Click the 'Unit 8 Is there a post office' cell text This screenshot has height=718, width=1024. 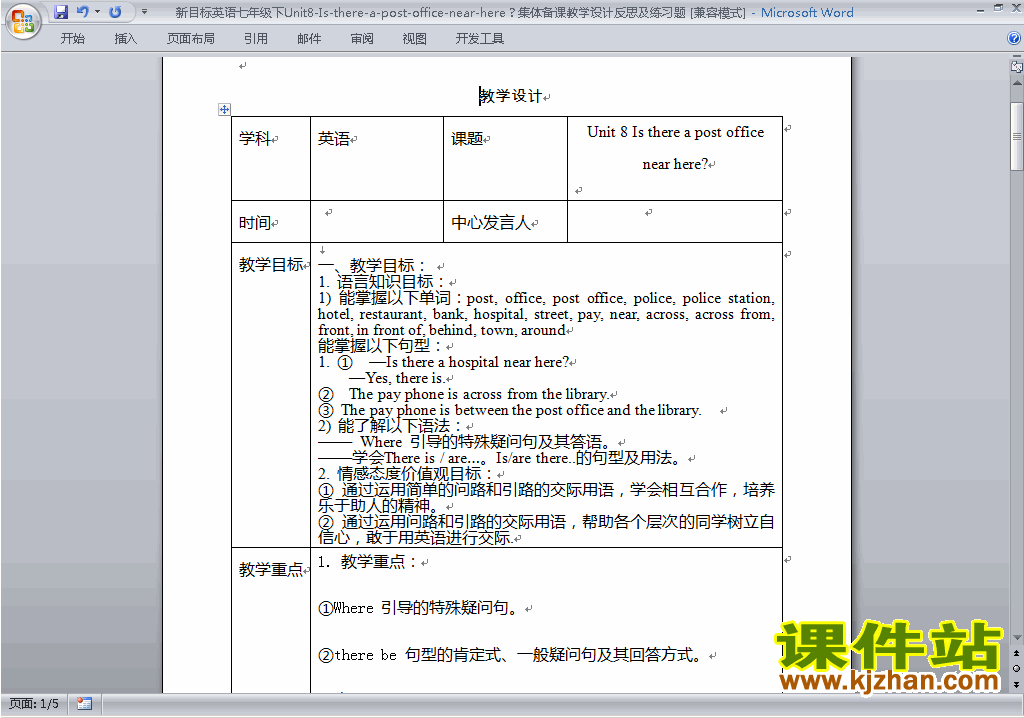pos(675,133)
